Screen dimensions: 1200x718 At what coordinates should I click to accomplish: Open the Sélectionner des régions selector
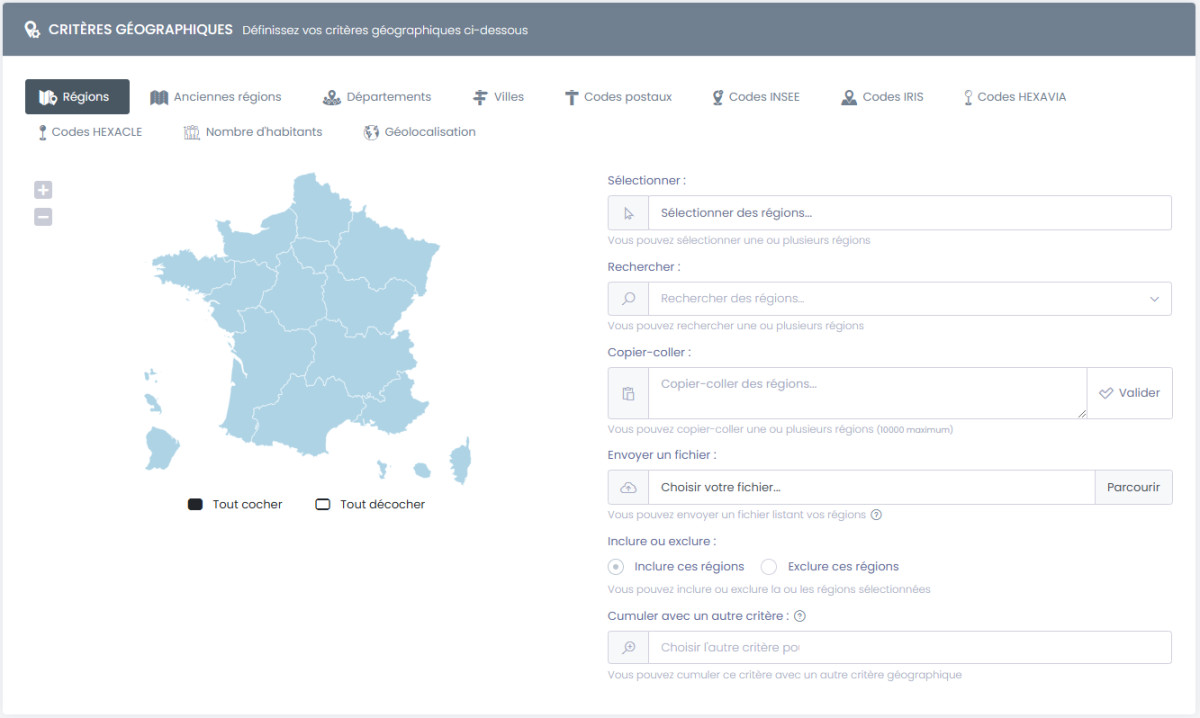pos(909,213)
